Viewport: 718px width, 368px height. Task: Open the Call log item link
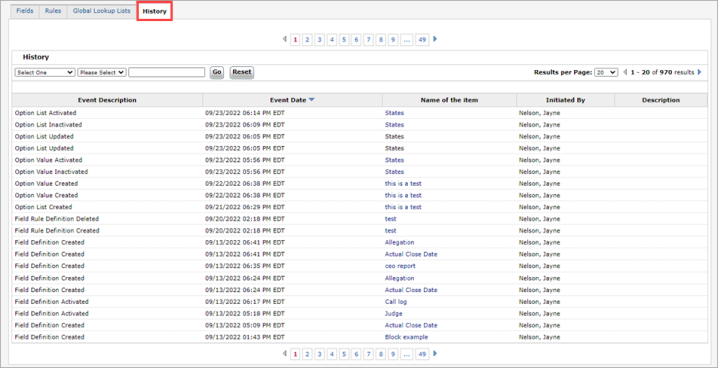(396, 302)
